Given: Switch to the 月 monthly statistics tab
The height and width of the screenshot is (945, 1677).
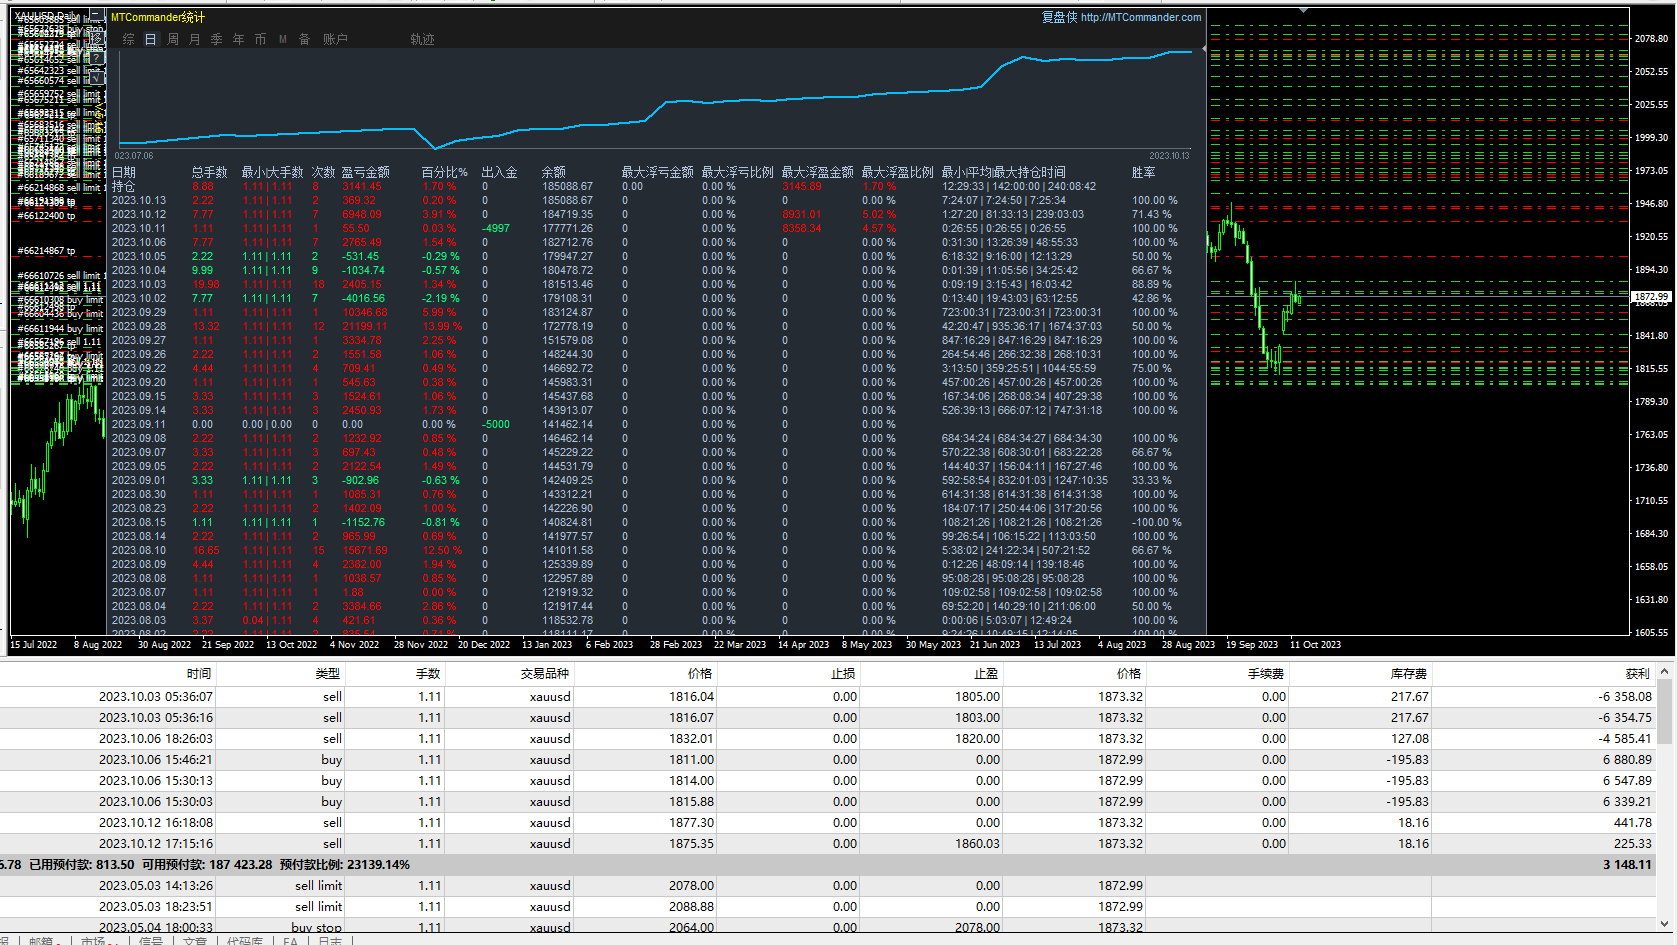Looking at the screenshot, I should point(195,39).
